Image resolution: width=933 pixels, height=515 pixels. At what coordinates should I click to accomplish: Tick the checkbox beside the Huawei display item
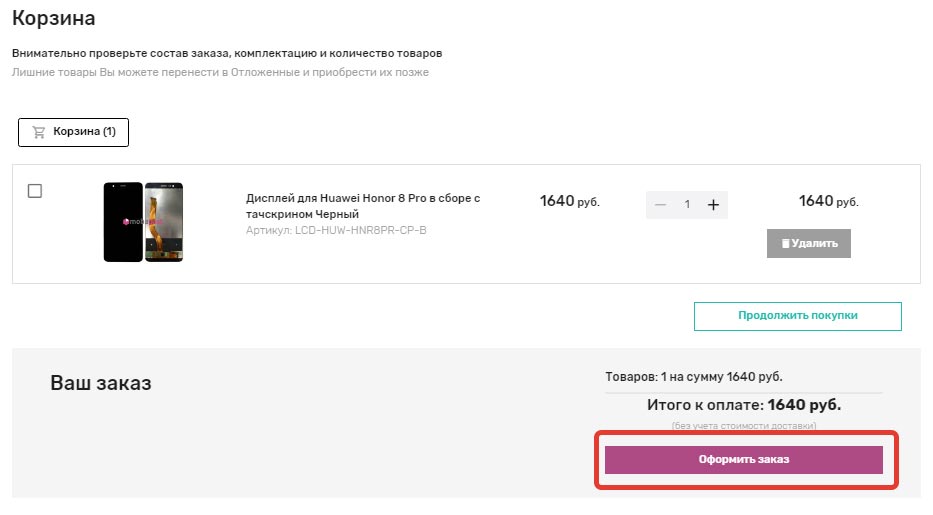pos(35,191)
